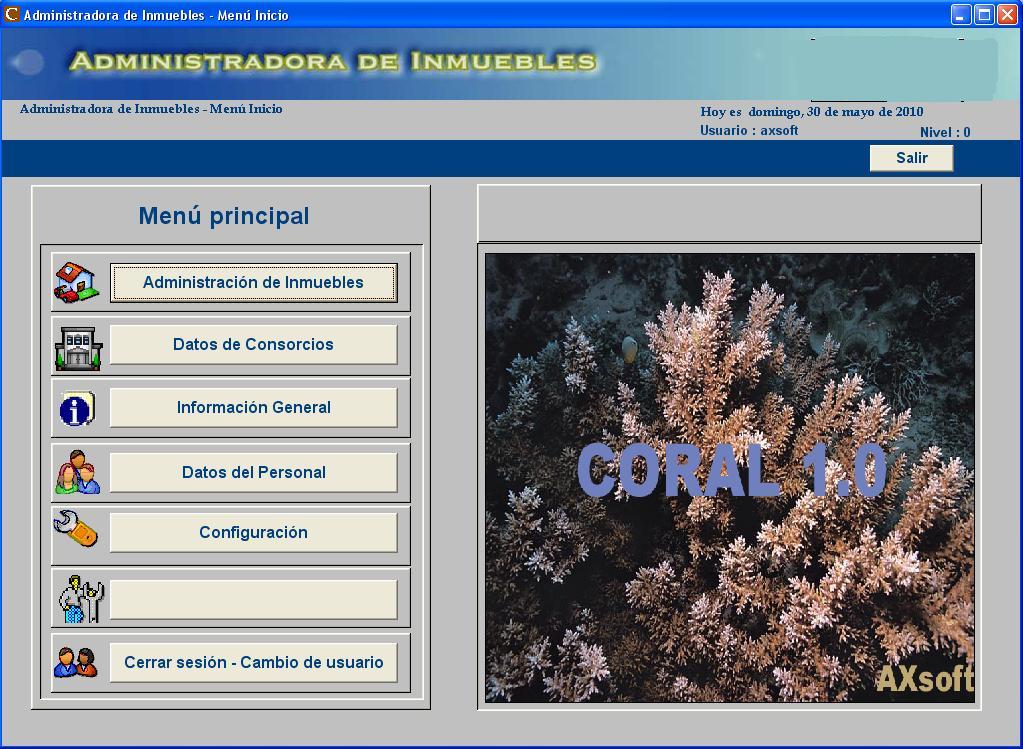The image size is (1023, 749).
Task: Click the empty panel above the coral image
Action: coord(729,214)
